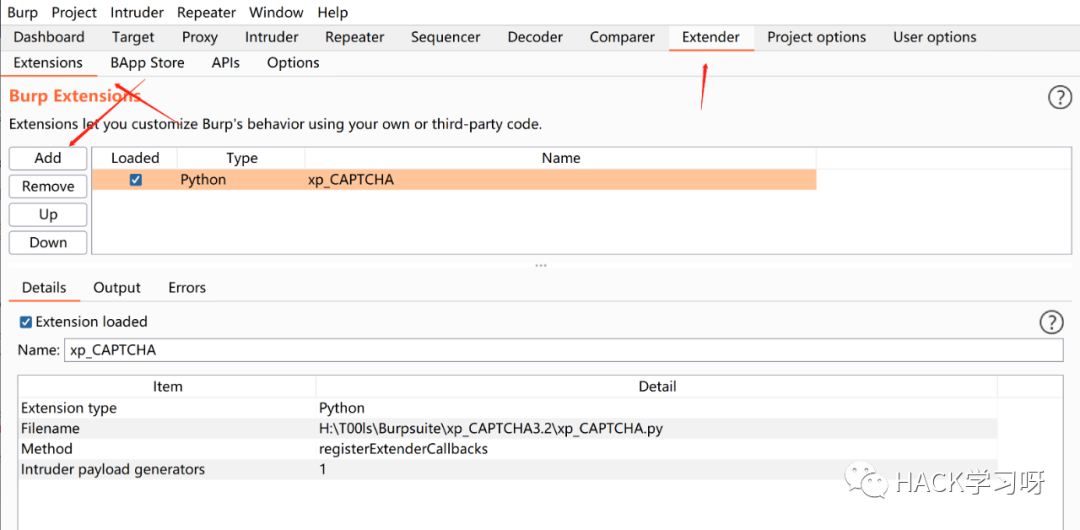Image resolution: width=1080 pixels, height=530 pixels.
Task: Open the Comparer tab
Action: [622, 37]
